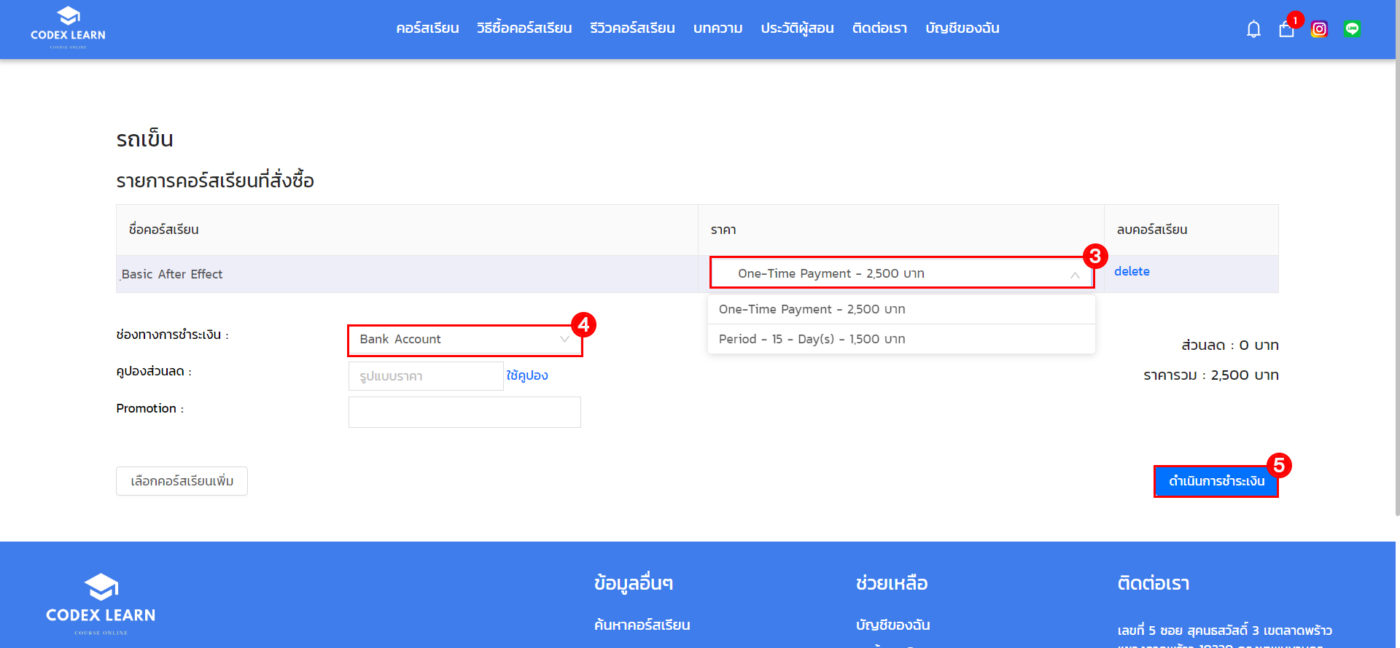Open the Bank Account payment dropdown

pos(464,339)
